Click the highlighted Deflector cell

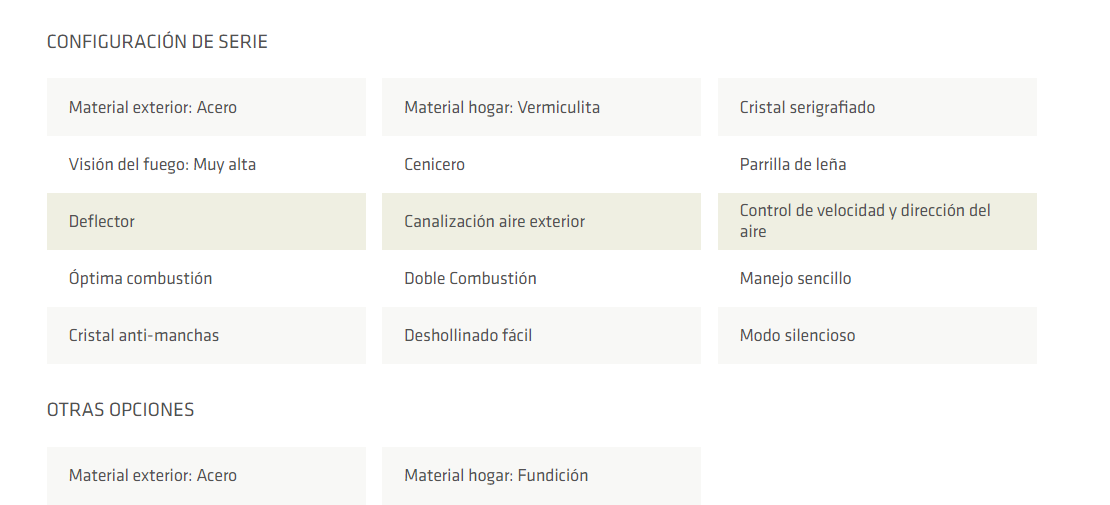[x=206, y=221]
